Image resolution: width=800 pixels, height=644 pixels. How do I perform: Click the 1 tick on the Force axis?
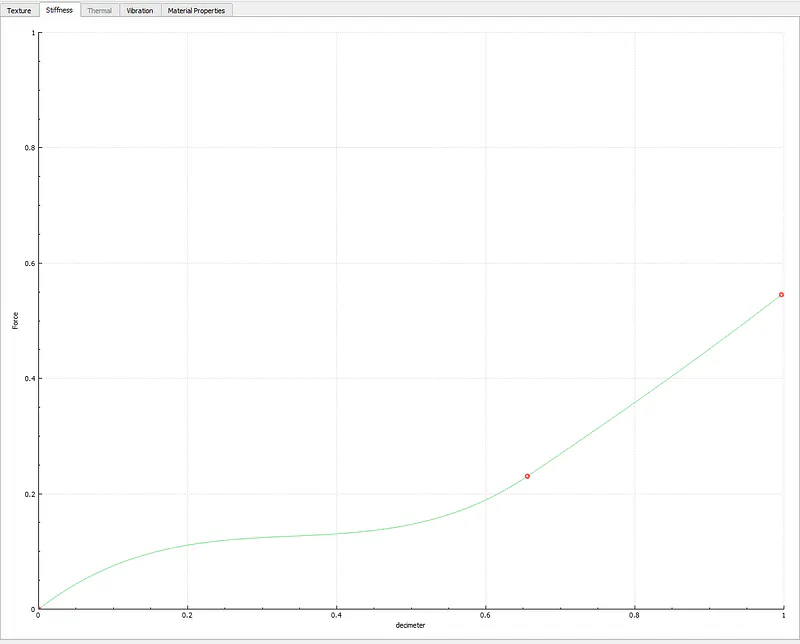coord(34,33)
